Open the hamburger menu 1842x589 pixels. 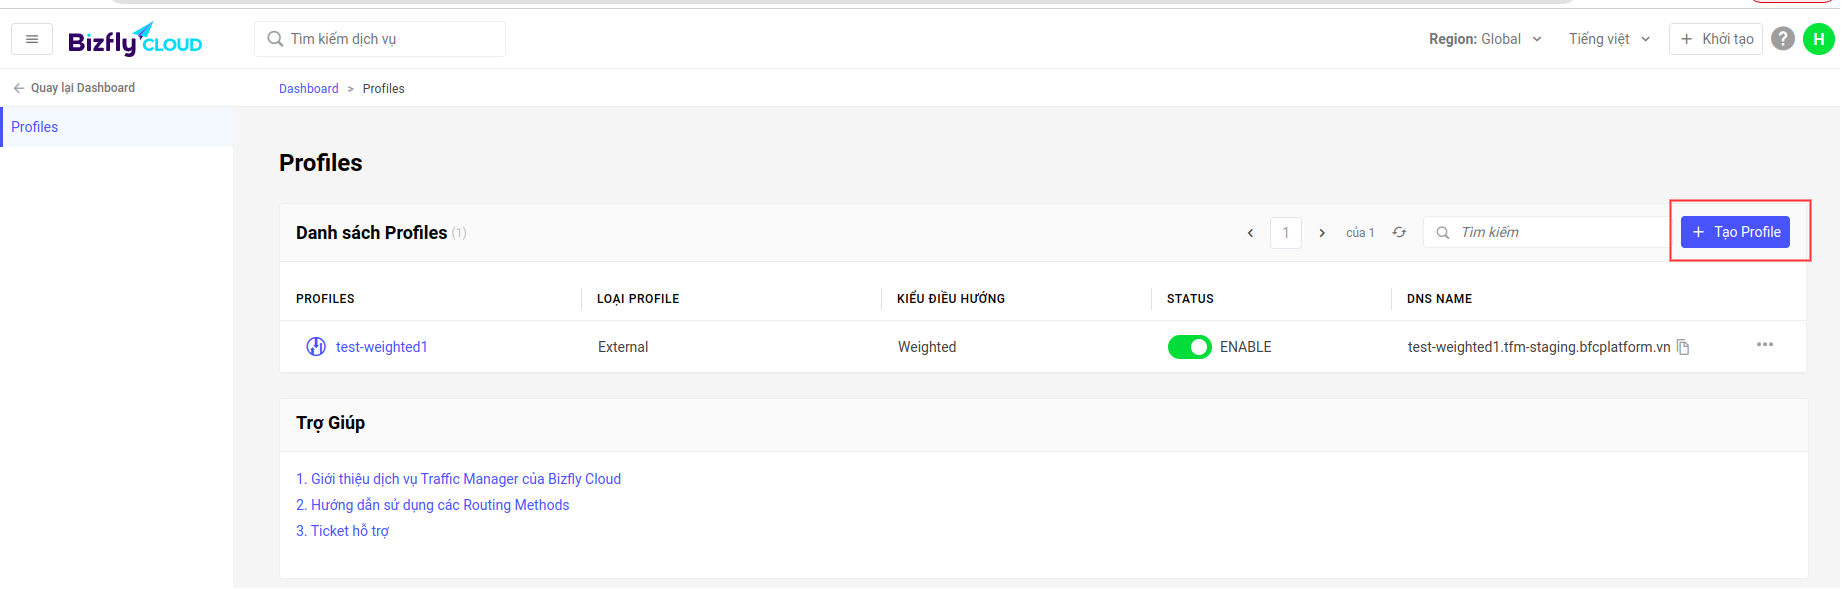[32, 39]
